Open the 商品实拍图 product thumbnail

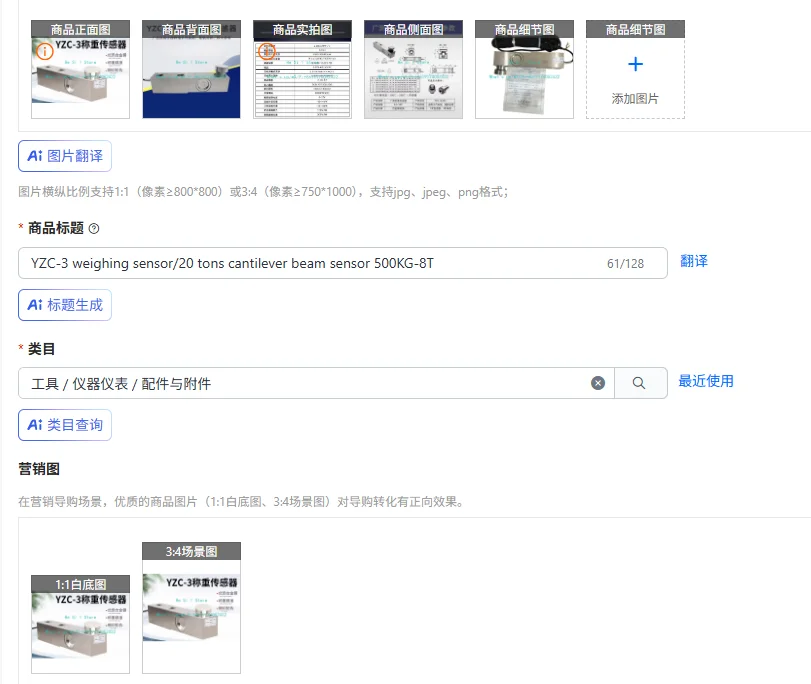pyautogui.click(x=302, y=69)
